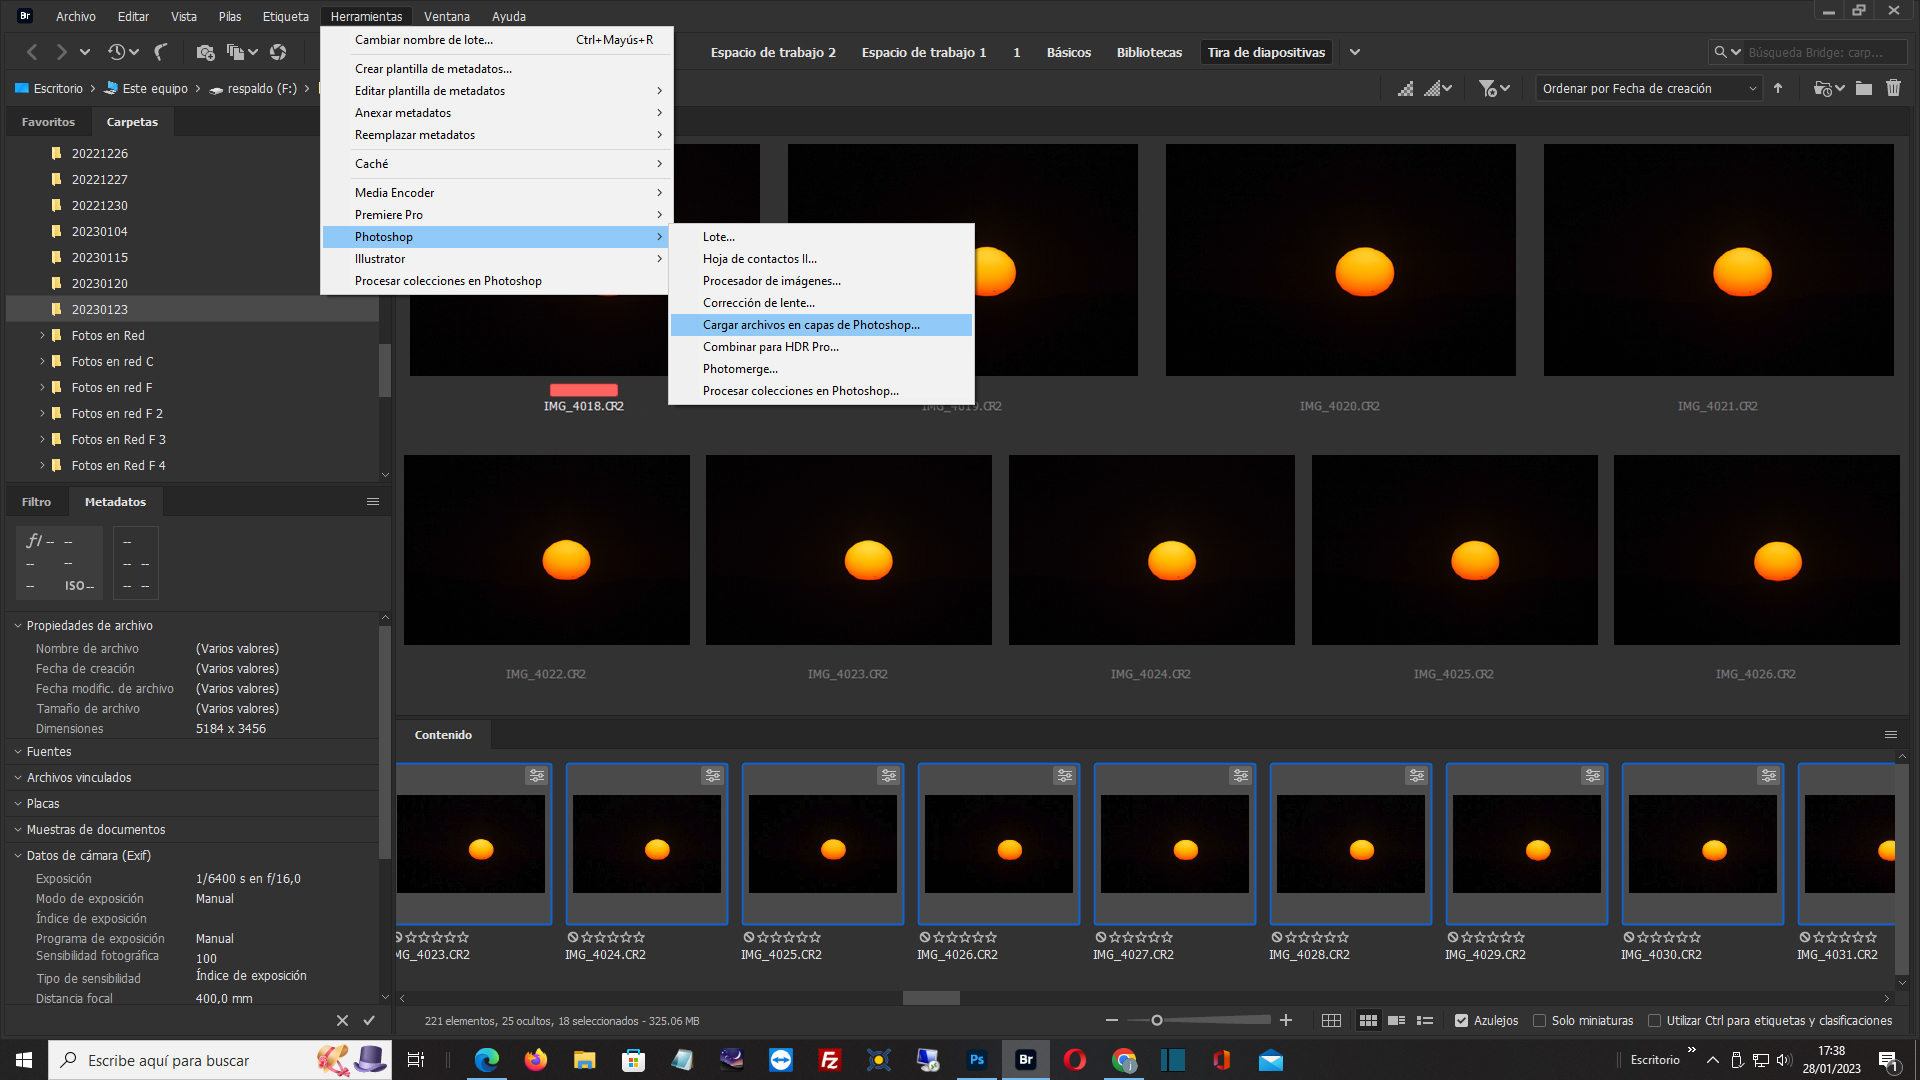This screenshot has height=1080, width=1920.
Task: Select the list view icon
Action: [1425, 1020]
